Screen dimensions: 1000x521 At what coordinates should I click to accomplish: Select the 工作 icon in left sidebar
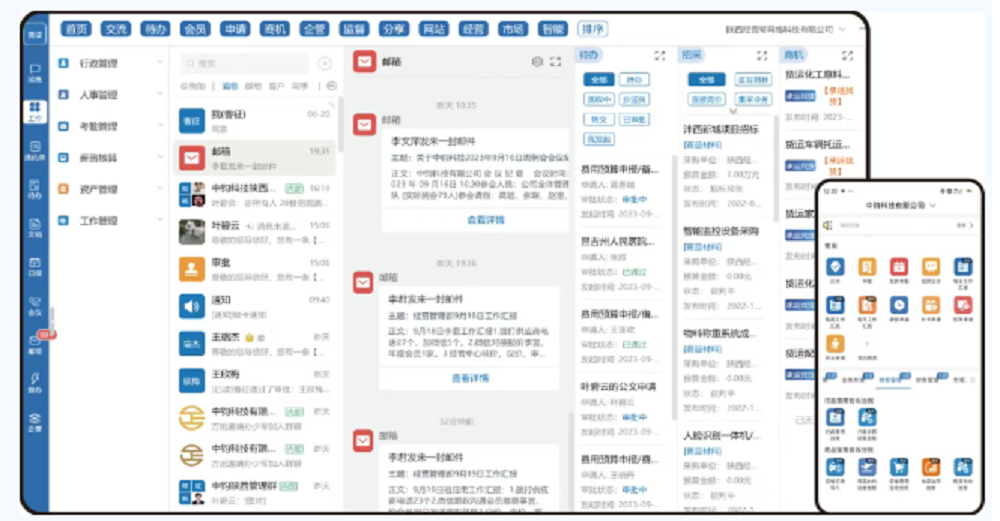(35, 110)
